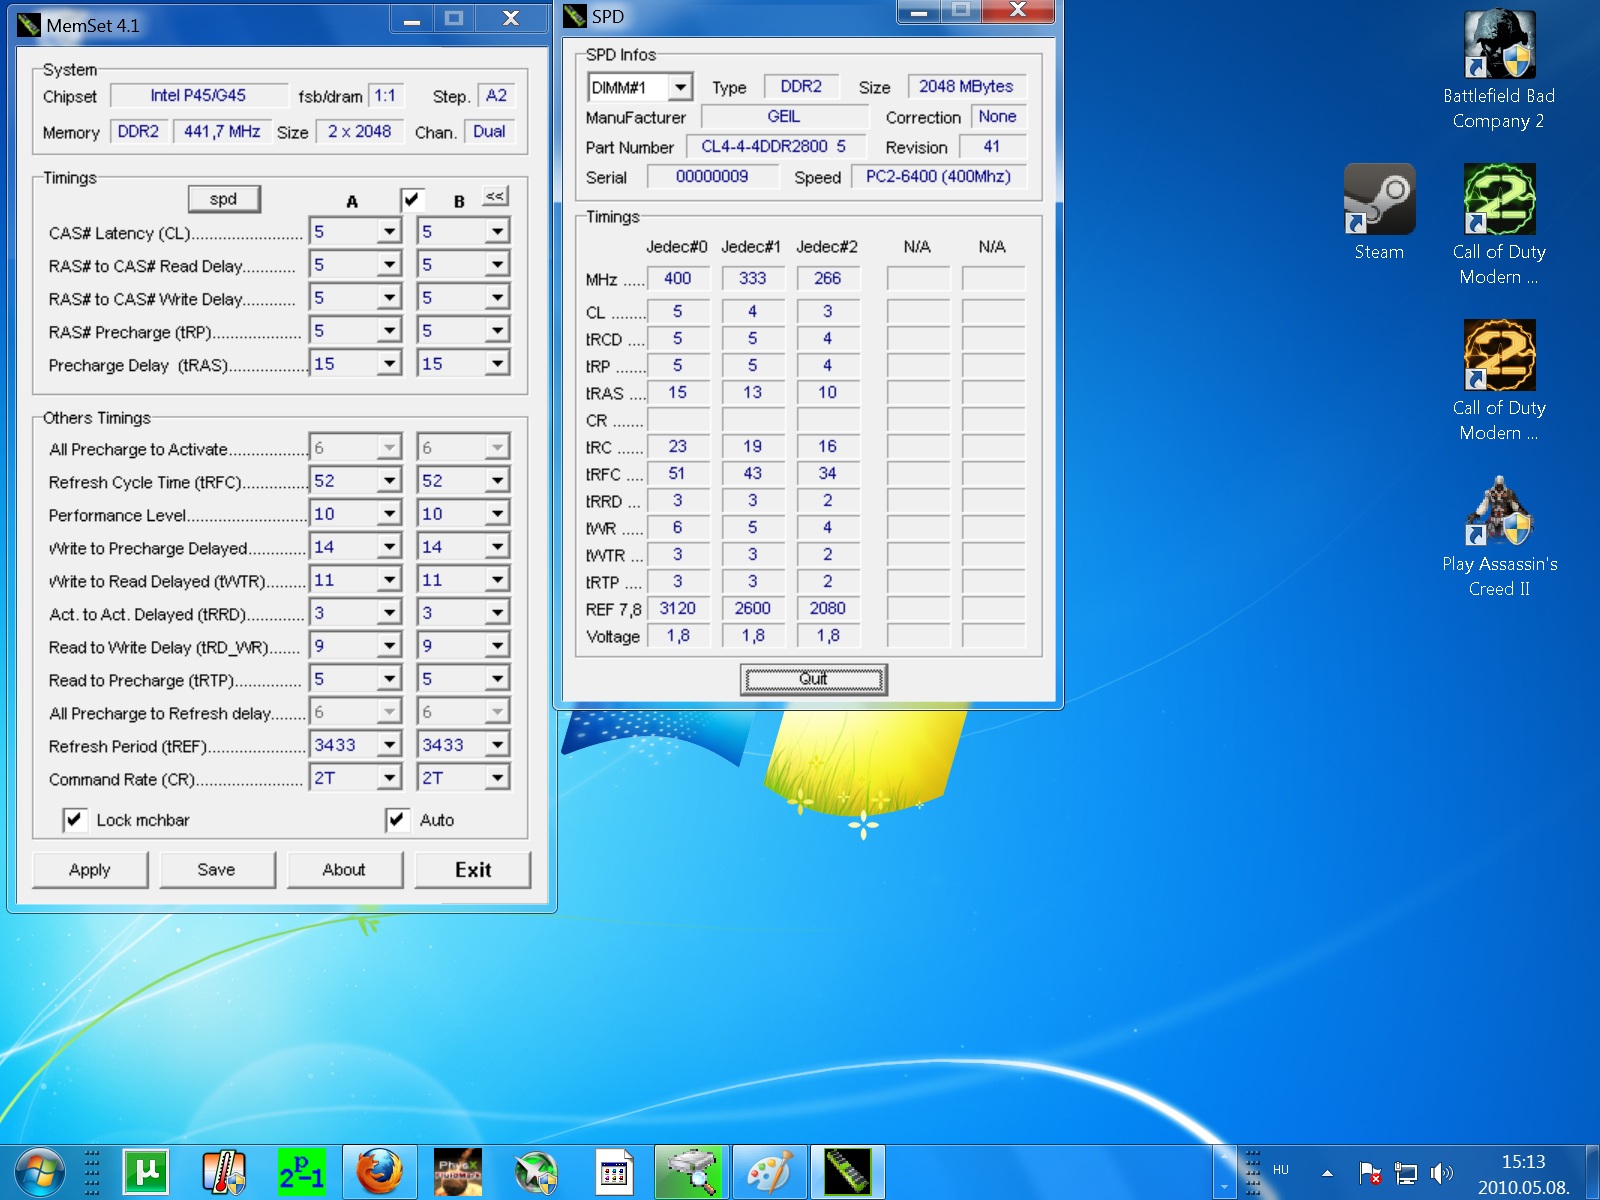
Task: Click the memory frequency field 441,7 MHz
Action: pyautogui.click(x=222, y=132)
